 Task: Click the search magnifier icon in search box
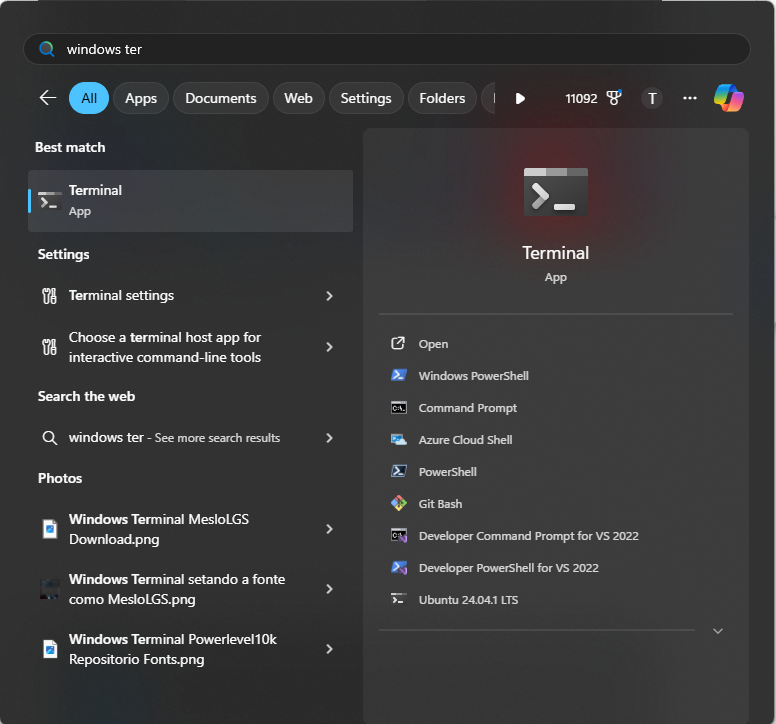click(47, 49)
